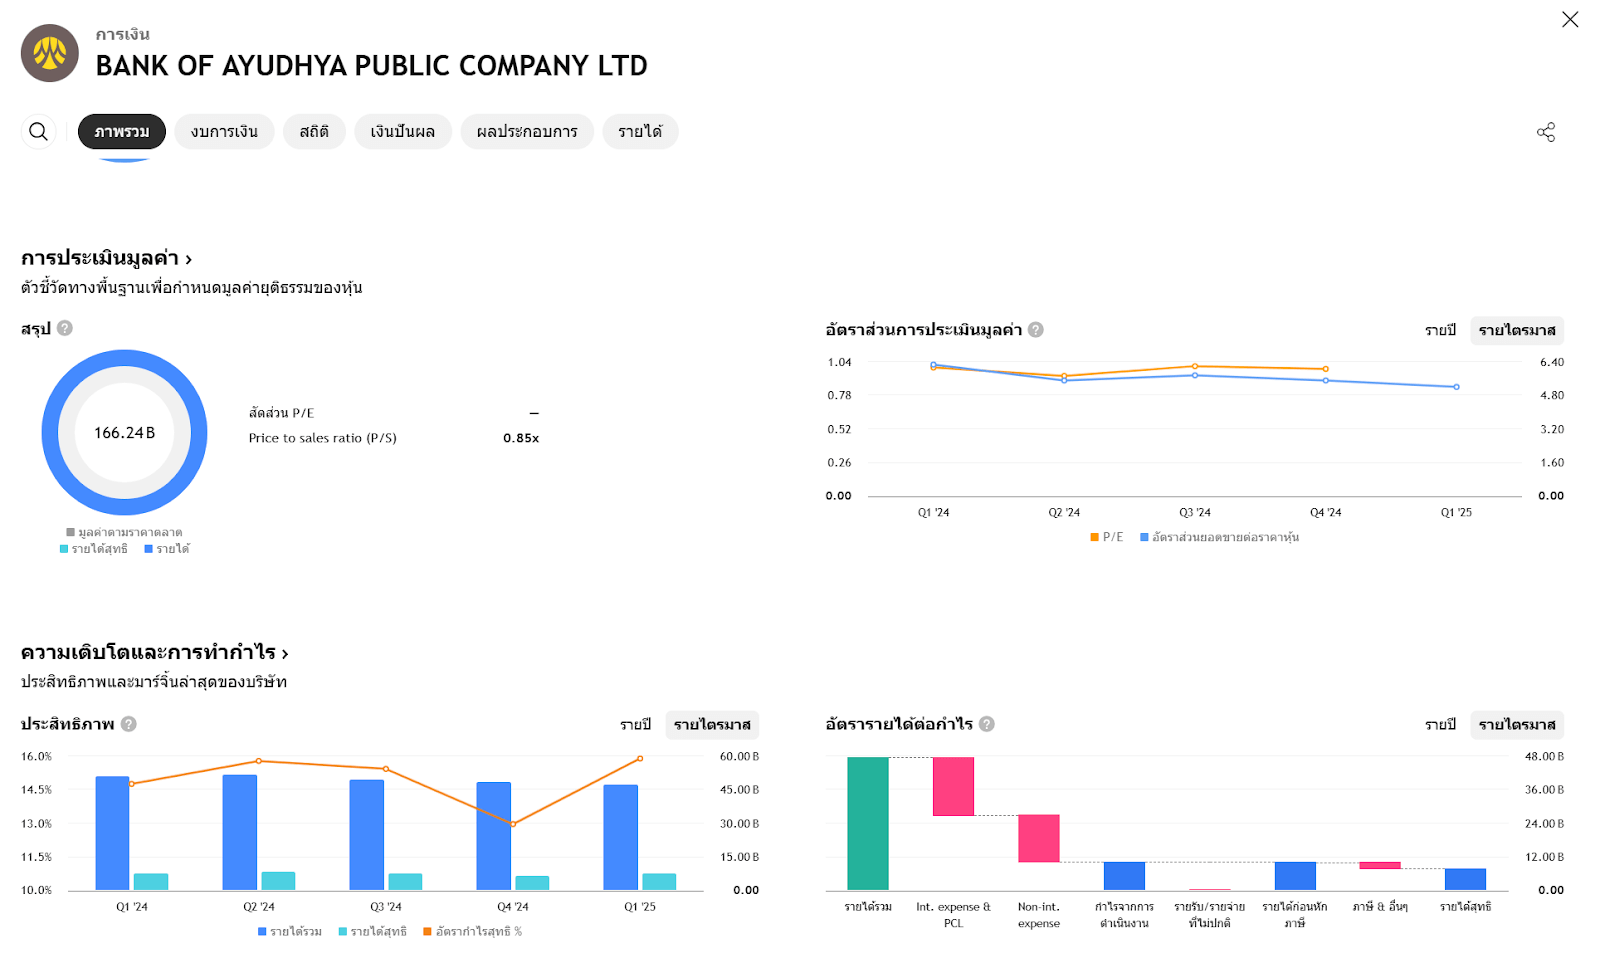Click the share icon
The height and width of the screenshot is (958, 1600).
click(x=1546, y=132)
